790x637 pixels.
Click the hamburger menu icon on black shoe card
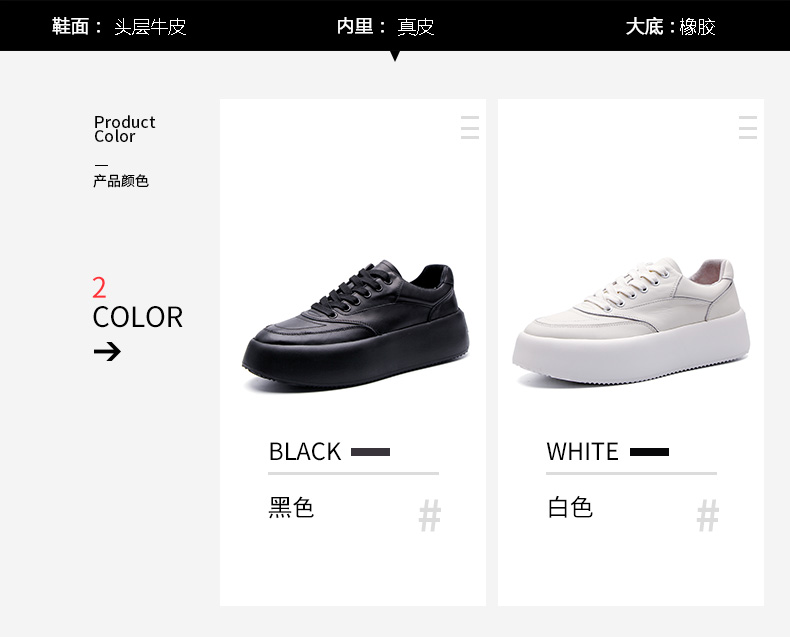[x=470, y=127]
